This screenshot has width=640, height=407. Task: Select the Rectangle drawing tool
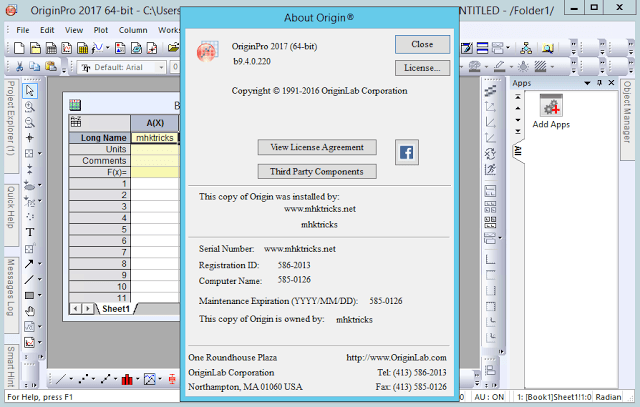(x=29, y=295)
